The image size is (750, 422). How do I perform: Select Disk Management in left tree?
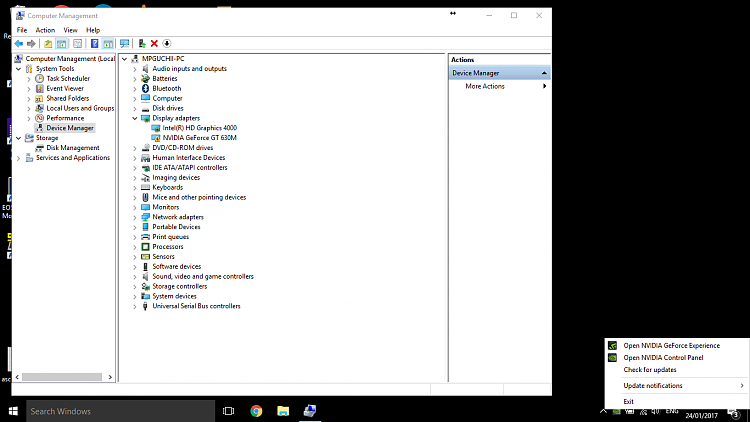(73, 148)
